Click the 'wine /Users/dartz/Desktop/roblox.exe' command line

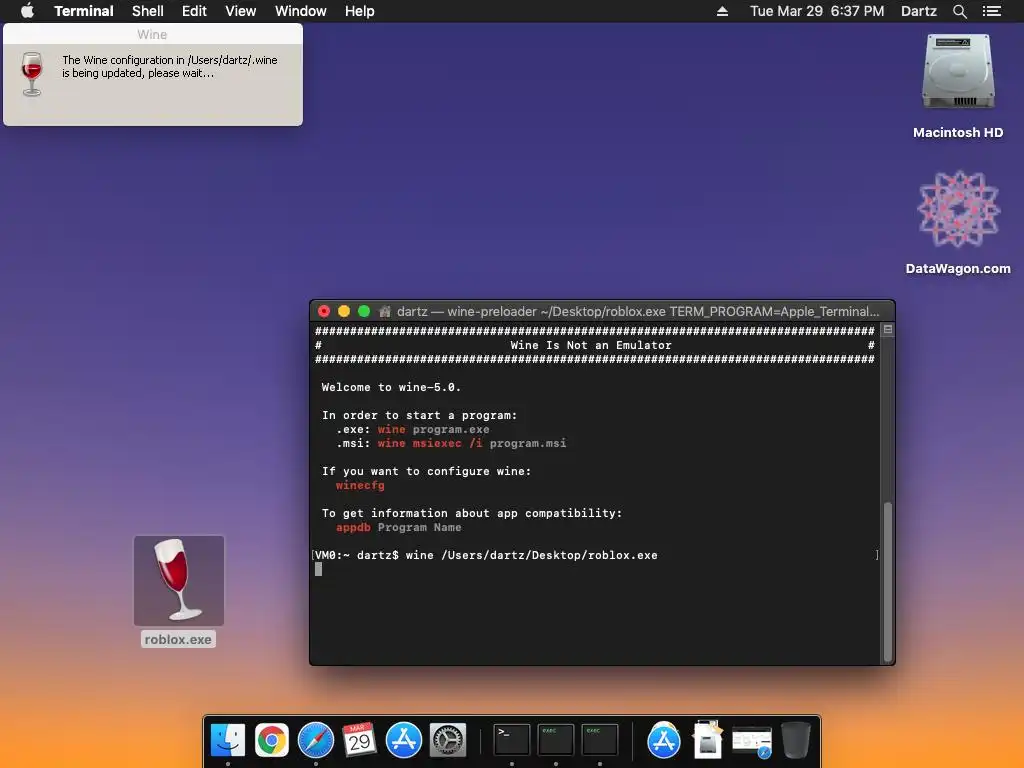(x=532, y=555)
